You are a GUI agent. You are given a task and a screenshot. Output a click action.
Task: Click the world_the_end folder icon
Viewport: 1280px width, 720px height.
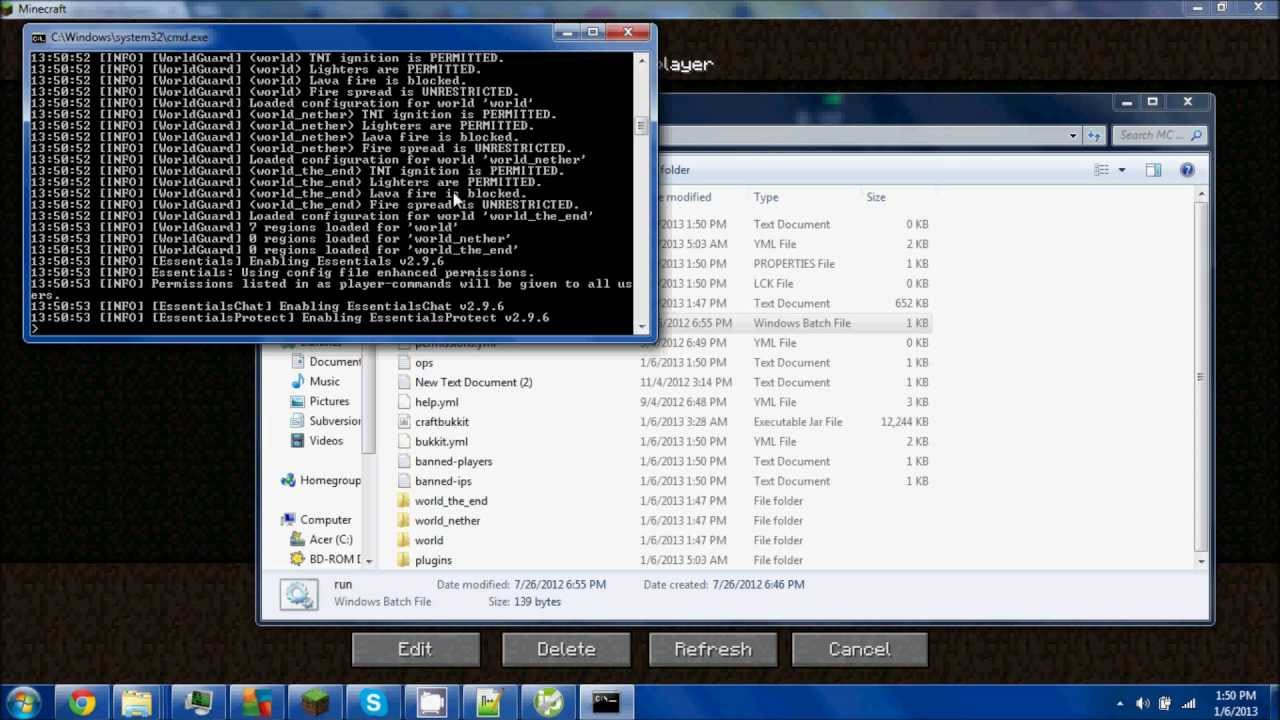404,501
